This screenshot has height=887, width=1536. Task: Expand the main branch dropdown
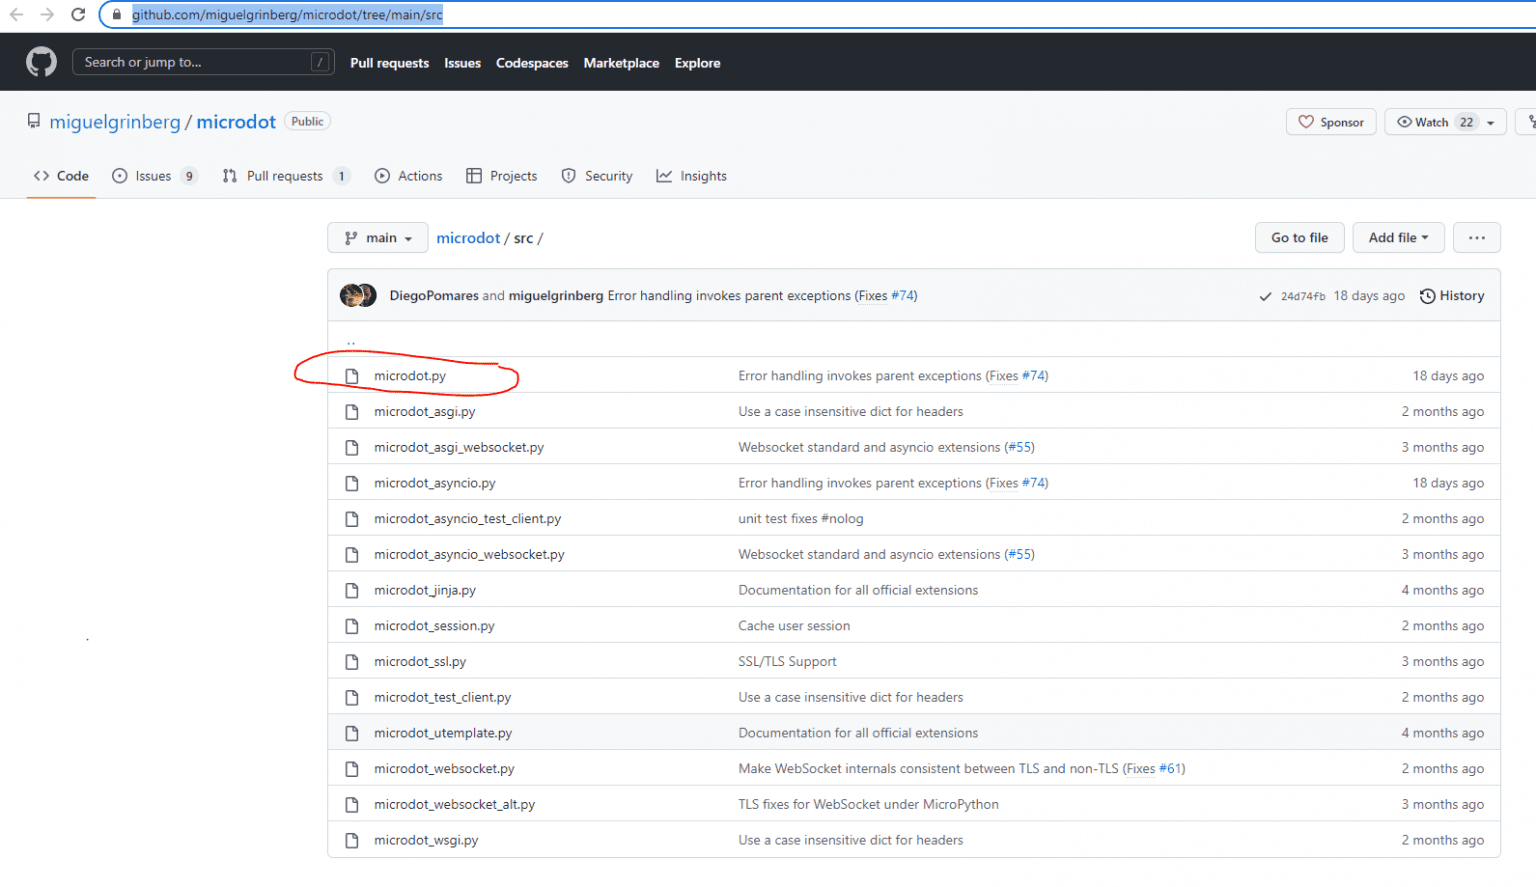pyautogui.click(x=378, y=238)
